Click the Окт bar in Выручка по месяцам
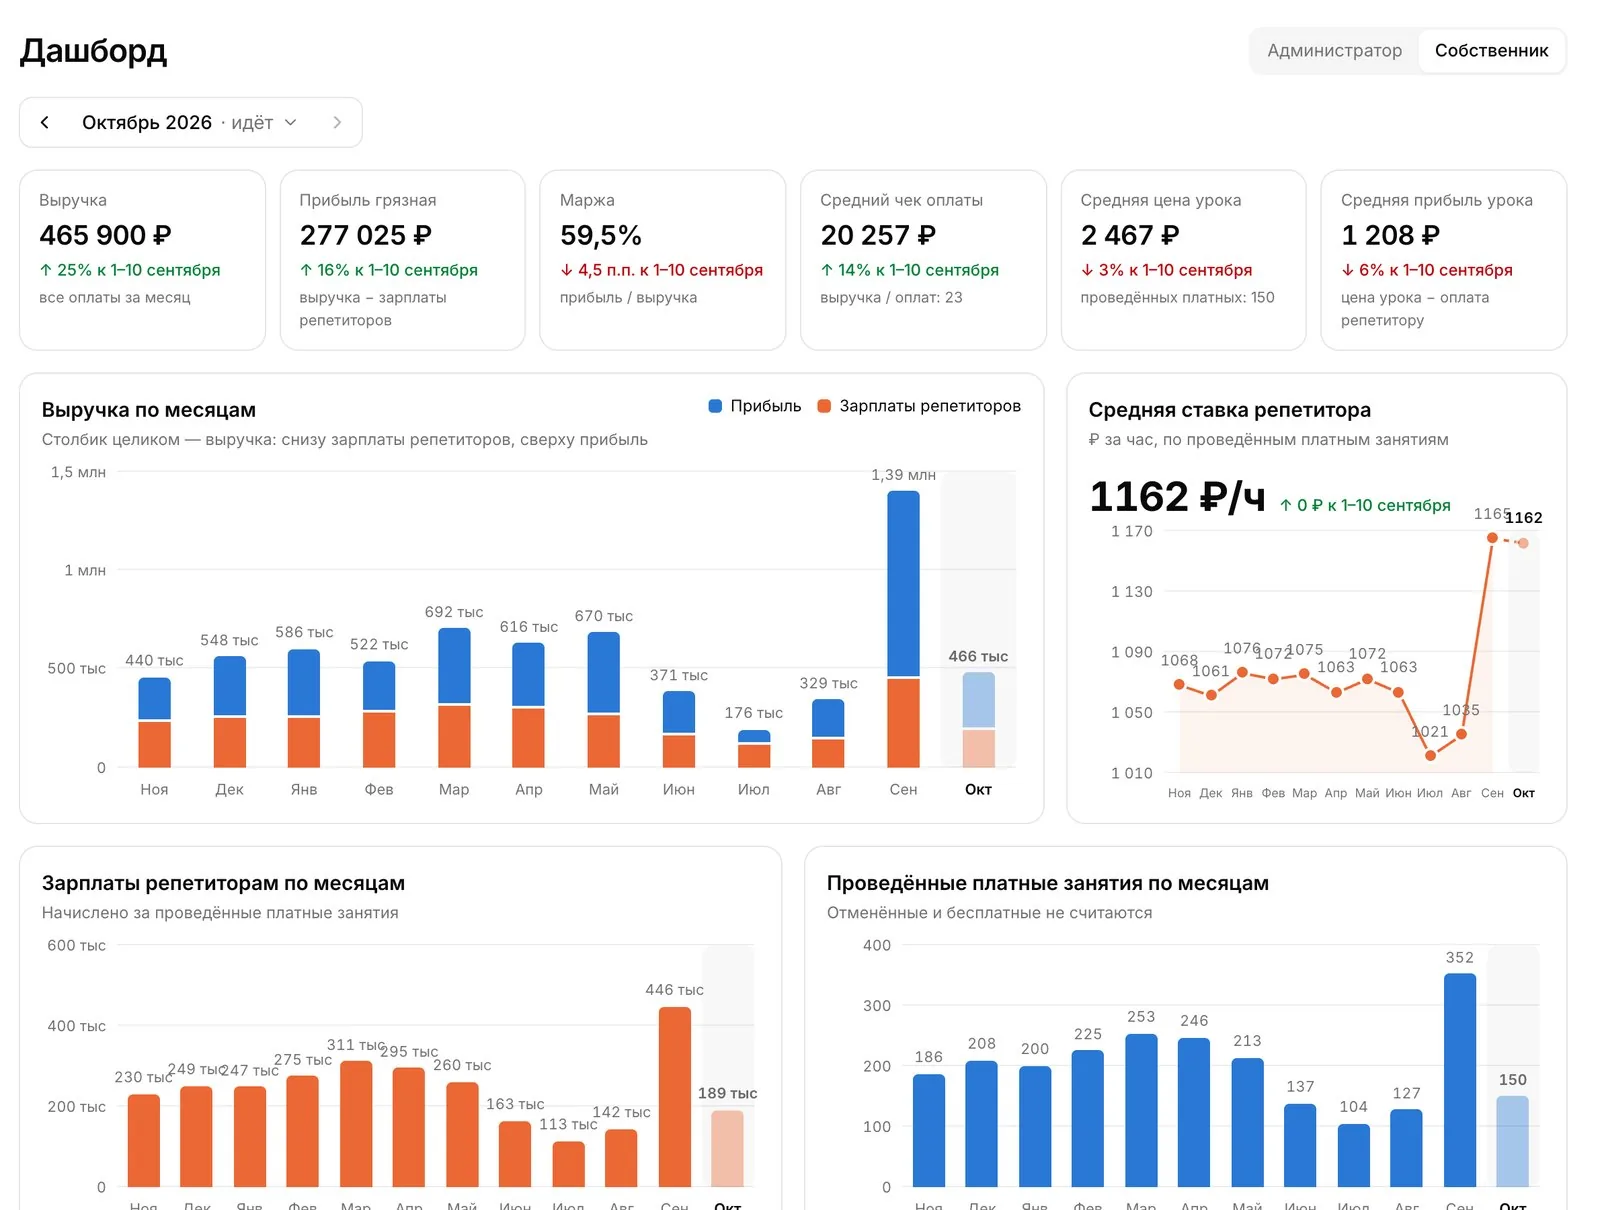This screenshot has width=1600, height=1210. 978,719
